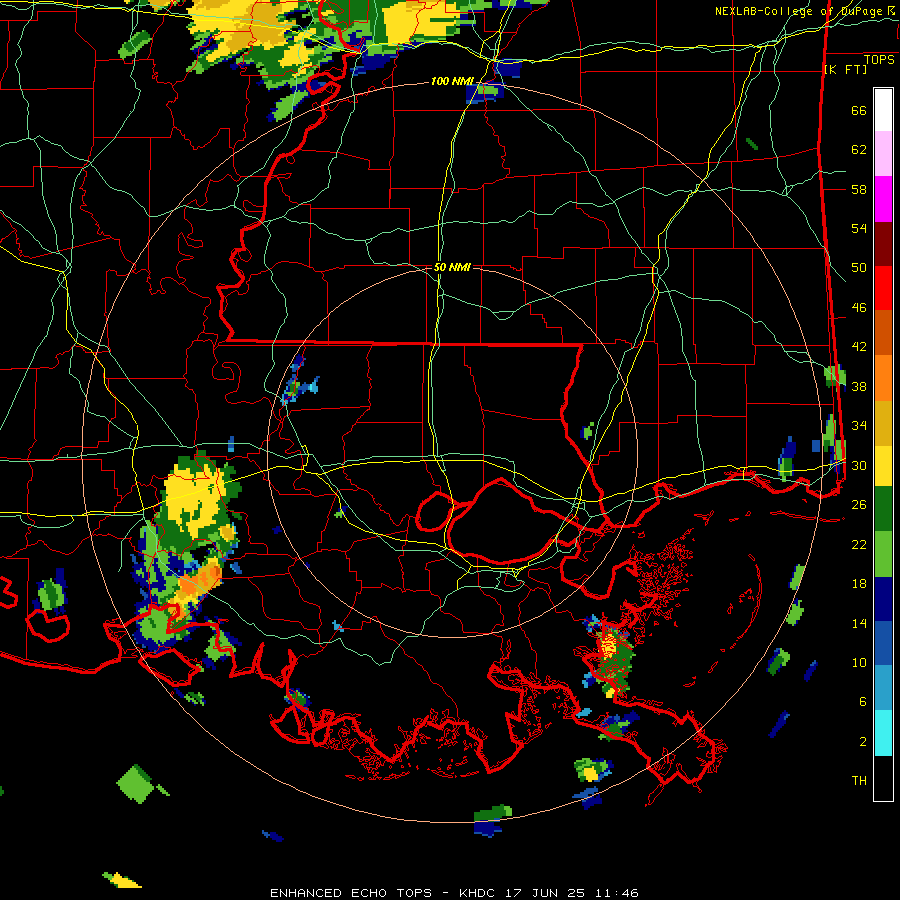The width and height of the screenshot is (900, 900).
Task: Click the "100 NMI" range ring label
Action: pyautogui.click(x=452, y=81)
